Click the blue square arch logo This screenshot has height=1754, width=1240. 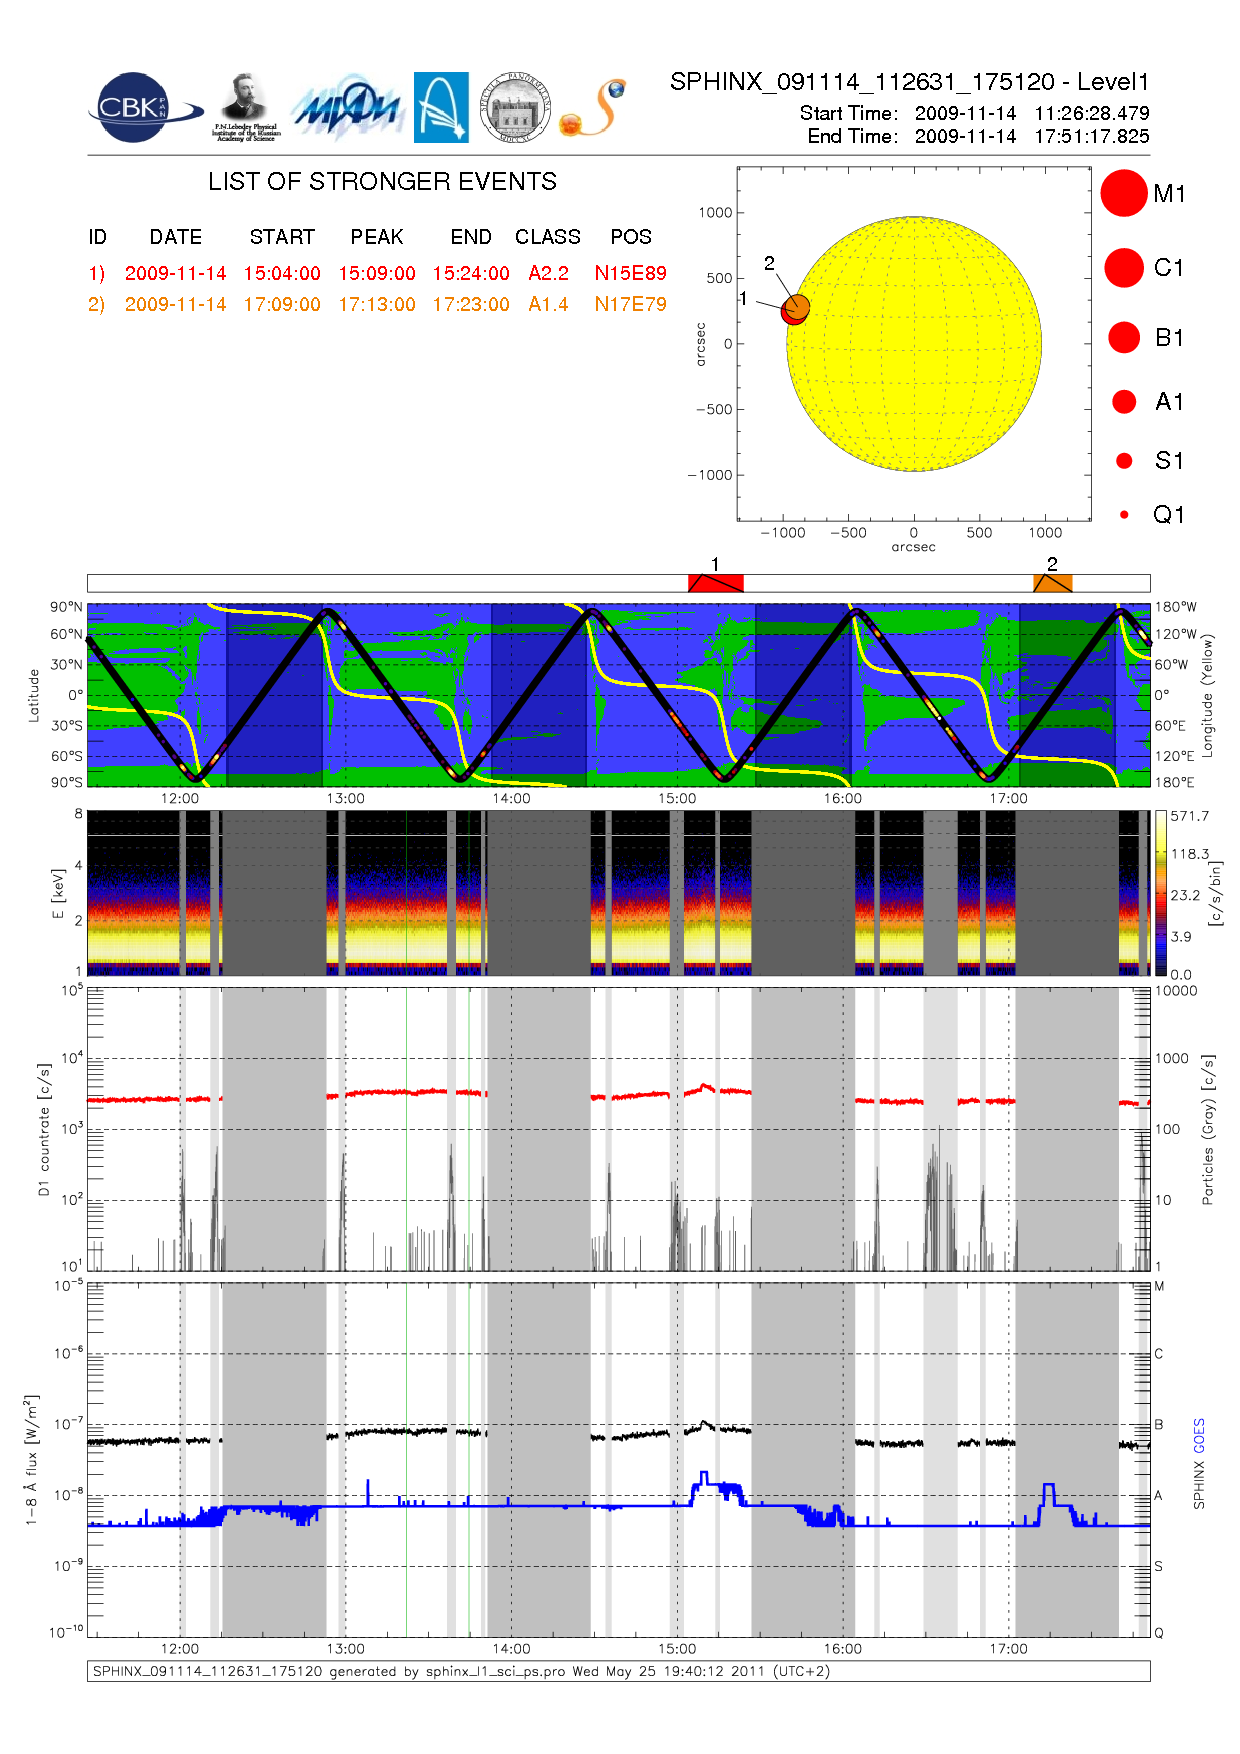click(441, 107)
